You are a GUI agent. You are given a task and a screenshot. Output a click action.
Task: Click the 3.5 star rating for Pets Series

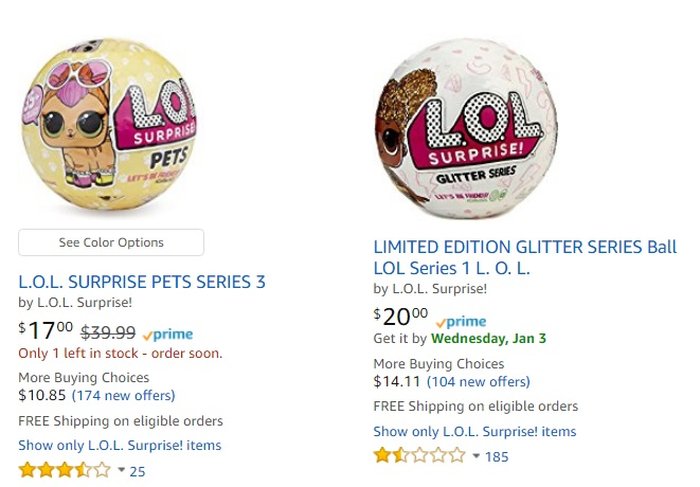pyautogui.click(x=65, y=470)
